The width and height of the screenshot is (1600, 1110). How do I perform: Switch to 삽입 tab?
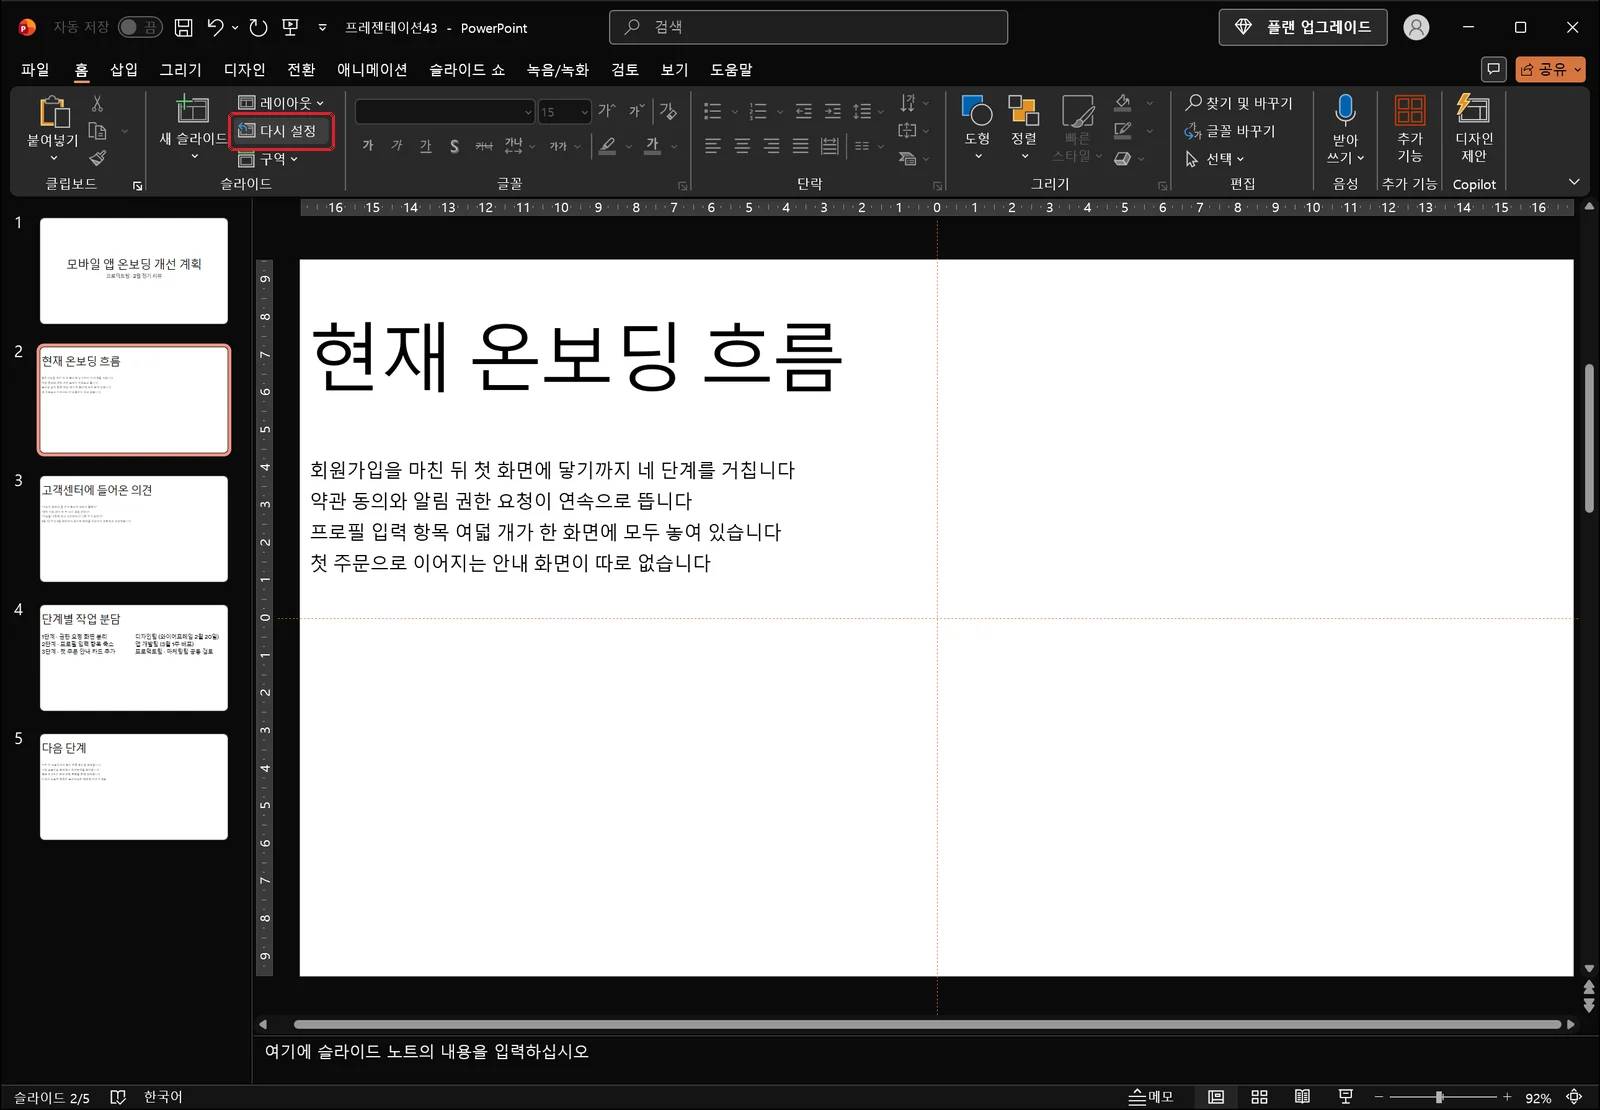(124, 69)
